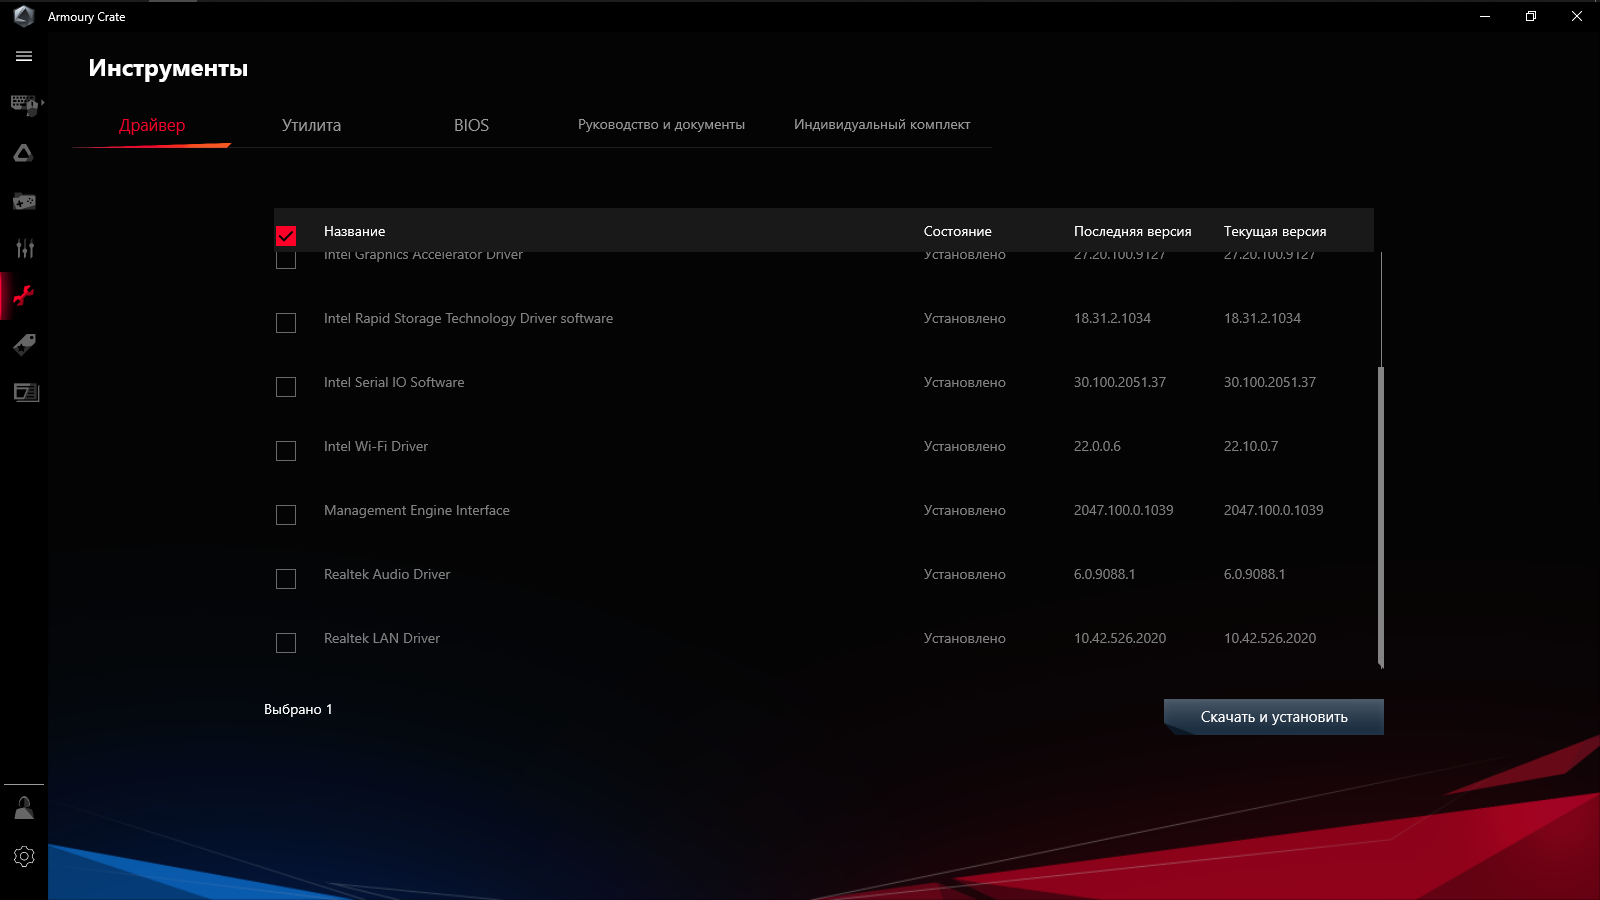Image resolution: width=1600 pixels, height=900 pixels.
Task: Click the Armoury Crate logo icon
Action: pyautogui.click(x=24, y=16)
